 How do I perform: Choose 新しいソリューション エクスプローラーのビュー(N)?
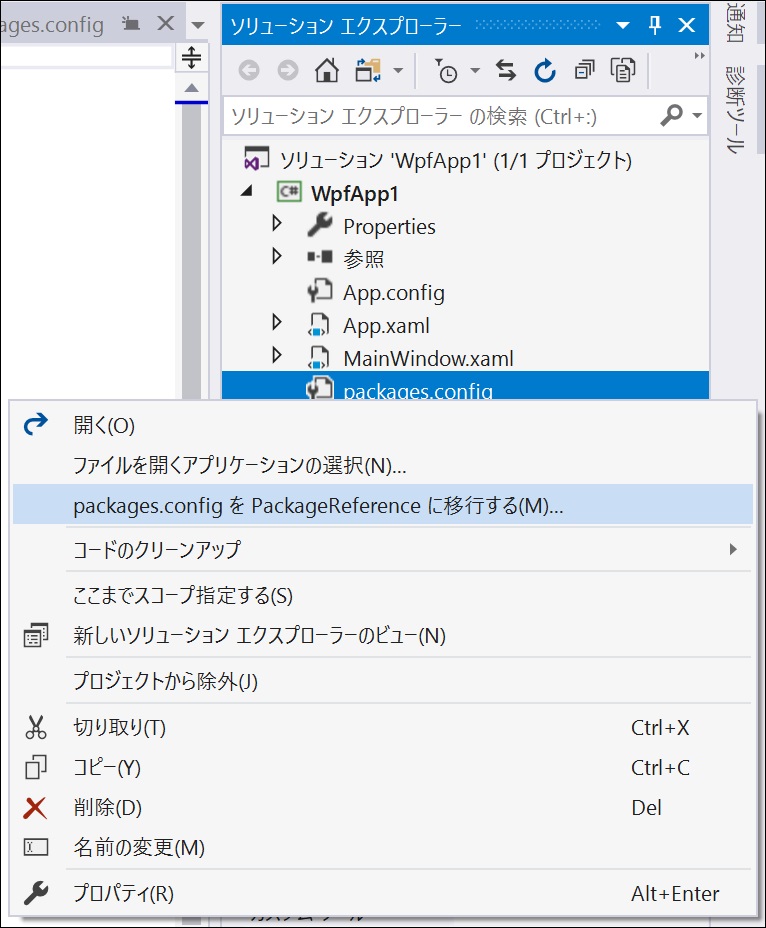tap(382, 635)
